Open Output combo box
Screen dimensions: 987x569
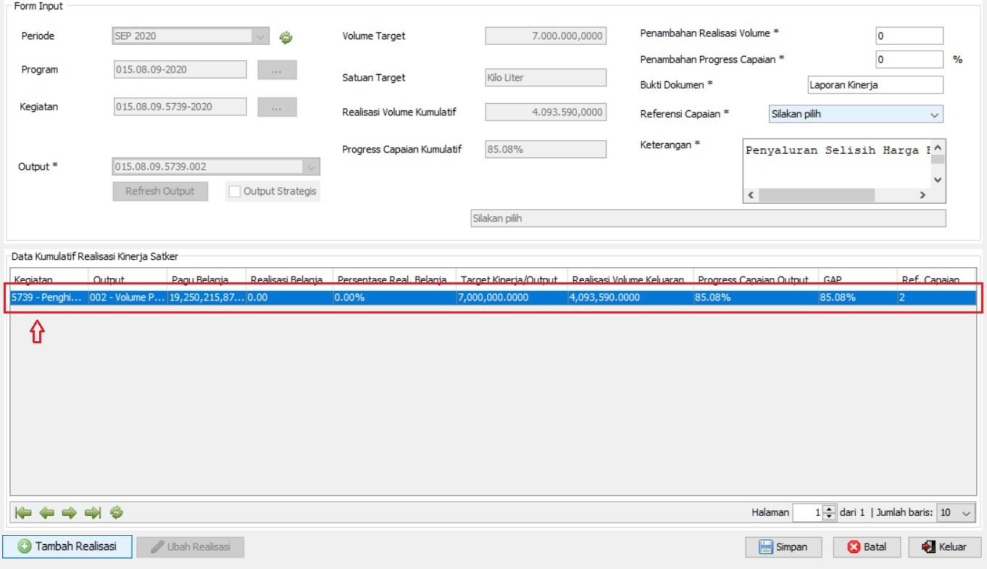216,167
